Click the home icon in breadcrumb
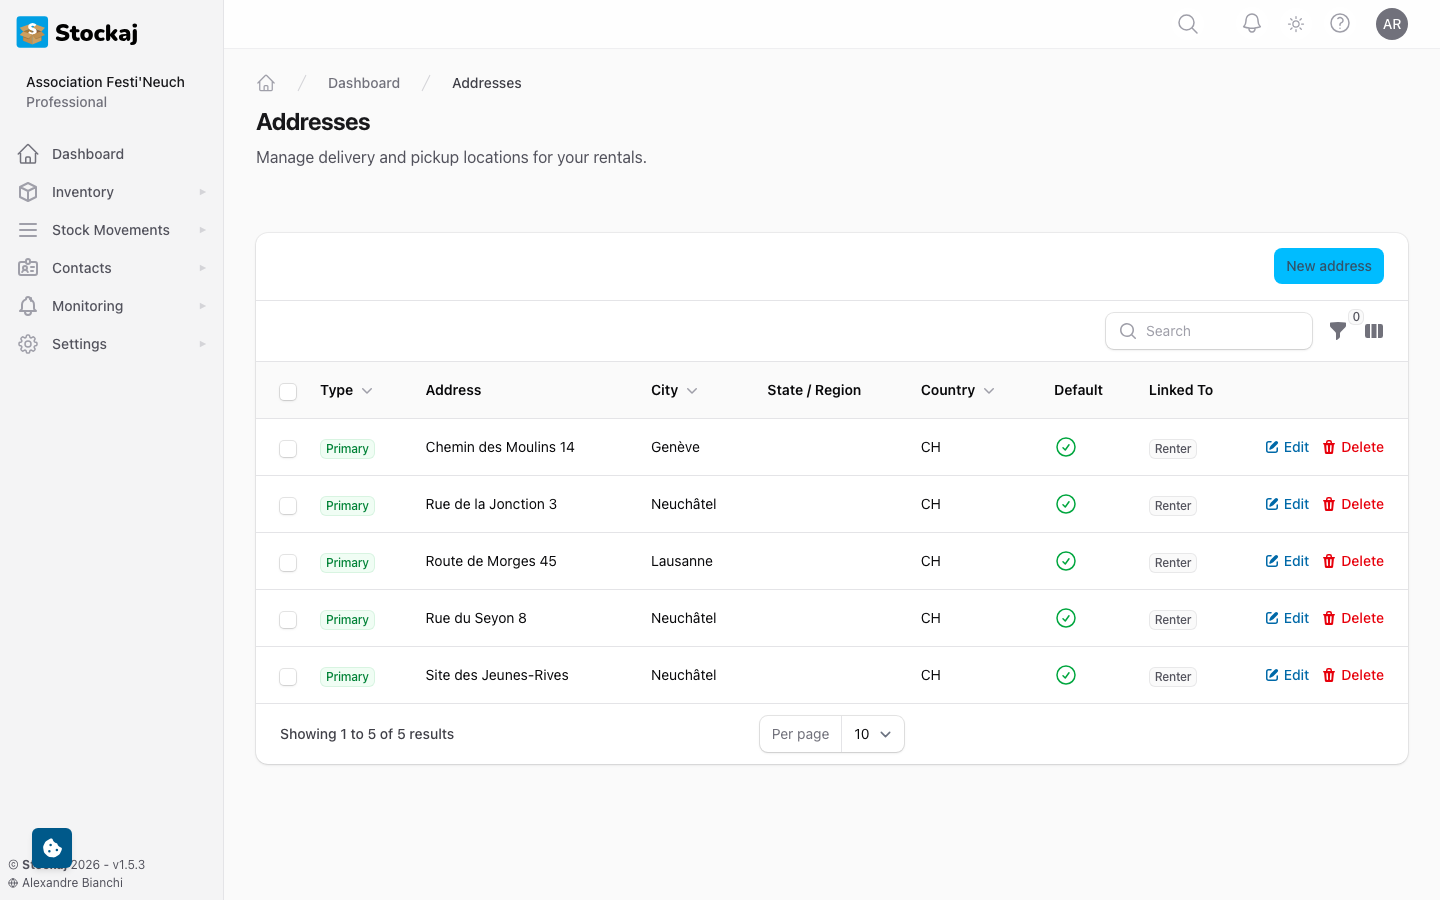This screenshot has height=900, width=1440. point(266,83)
